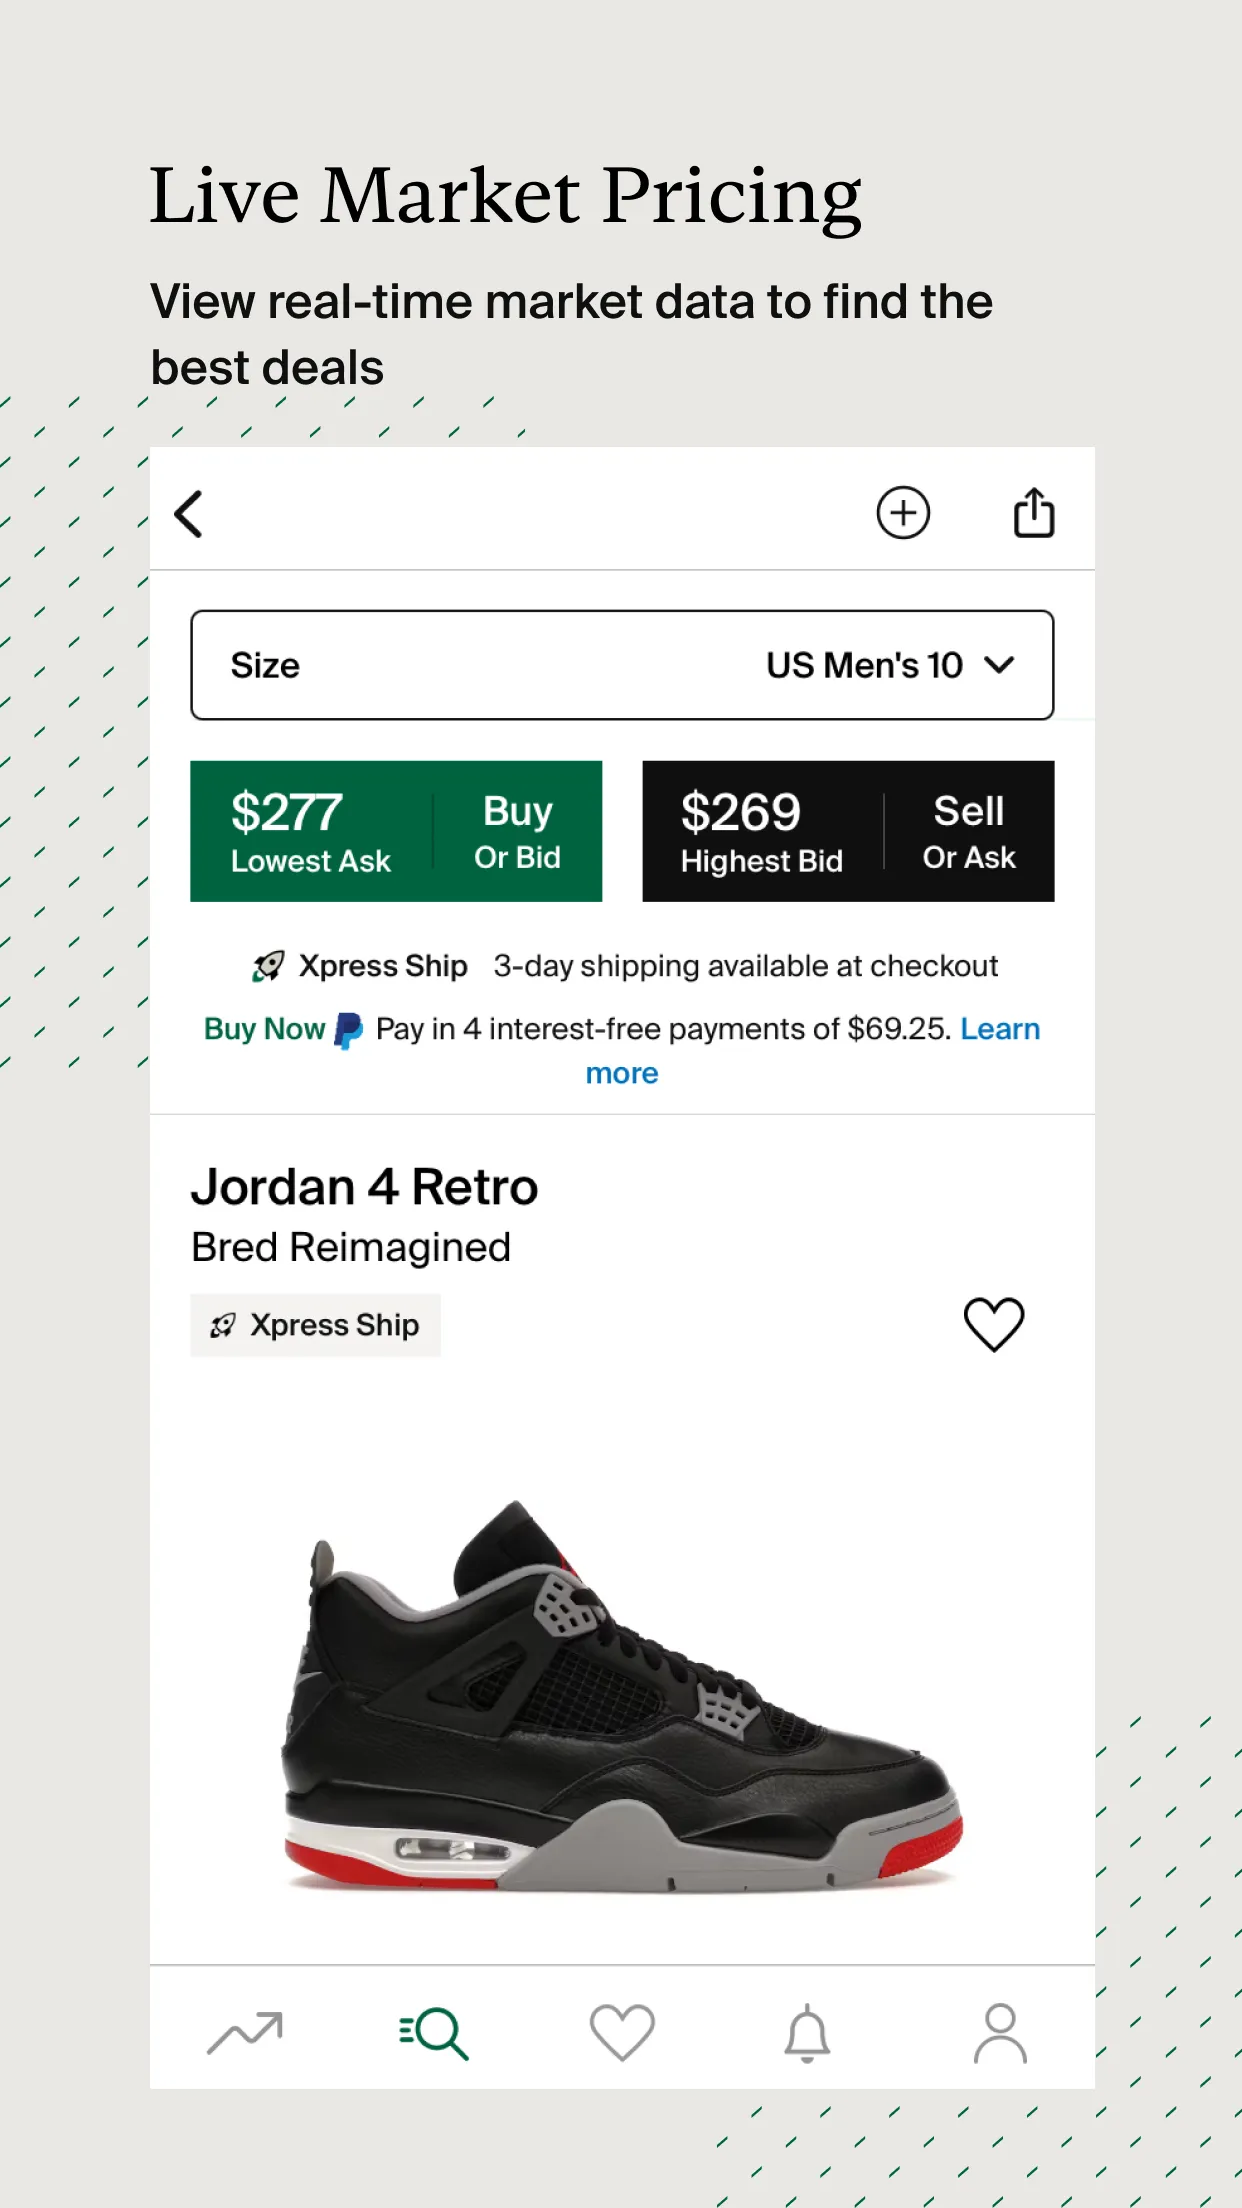Tap the Xpress Ship rocket icon
The image size is (1242, 2208).
268,966
